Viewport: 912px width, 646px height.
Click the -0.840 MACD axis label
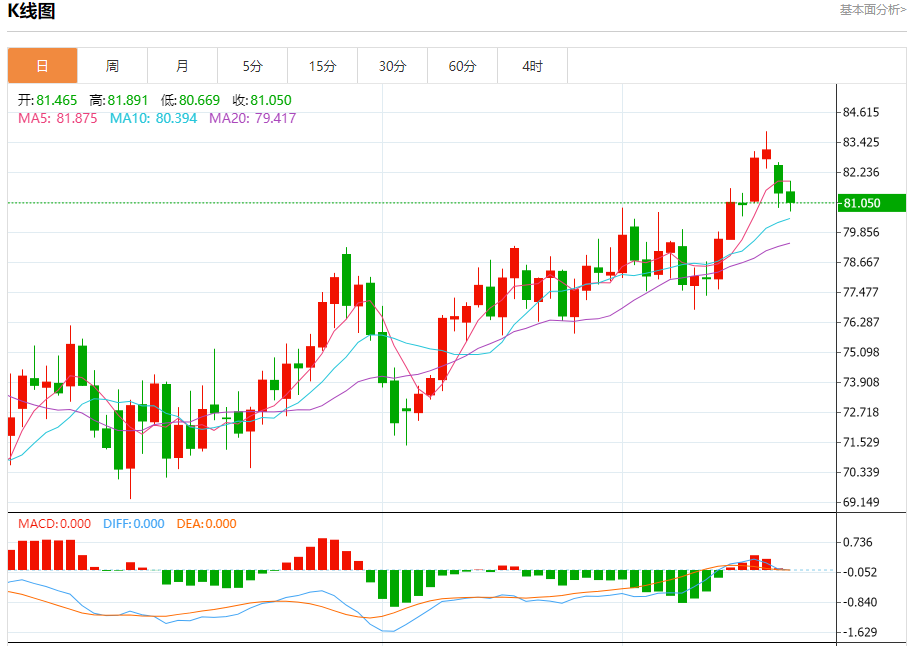(x=858, y=602)
